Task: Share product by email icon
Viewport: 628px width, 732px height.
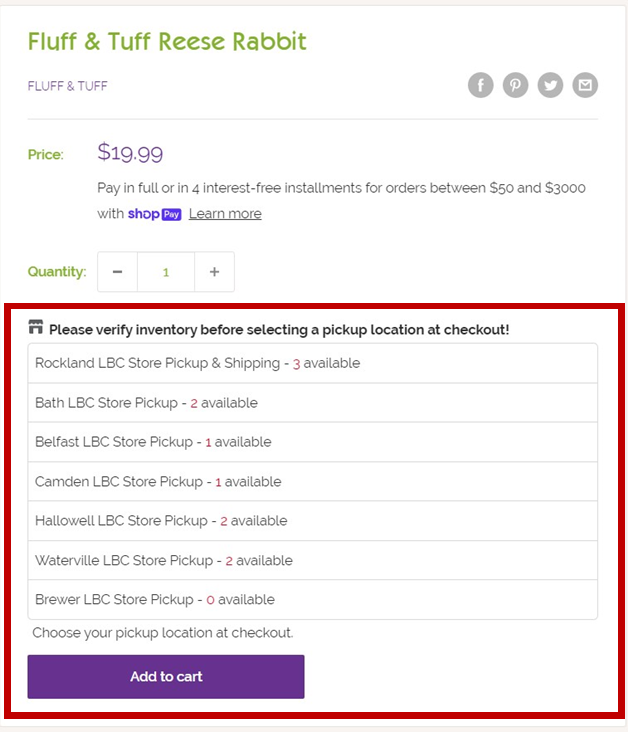Action: pos(585,85)
